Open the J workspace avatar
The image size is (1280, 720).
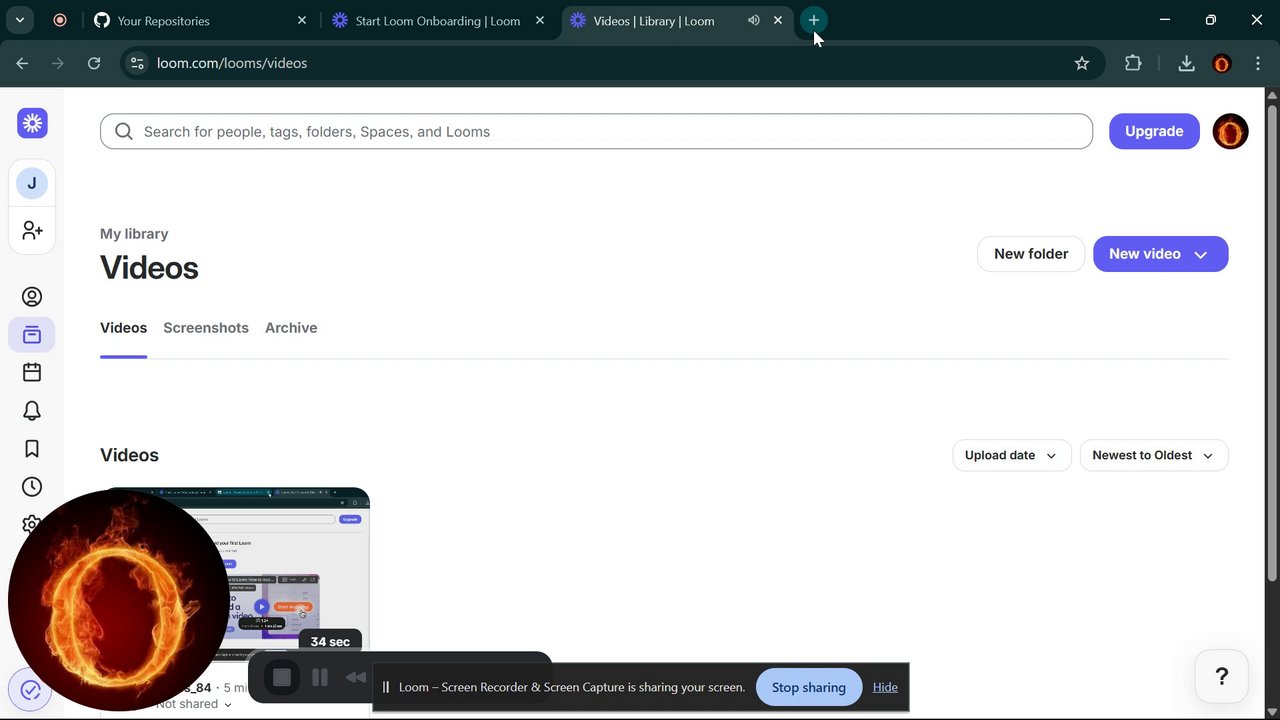[x=32, y=183]
